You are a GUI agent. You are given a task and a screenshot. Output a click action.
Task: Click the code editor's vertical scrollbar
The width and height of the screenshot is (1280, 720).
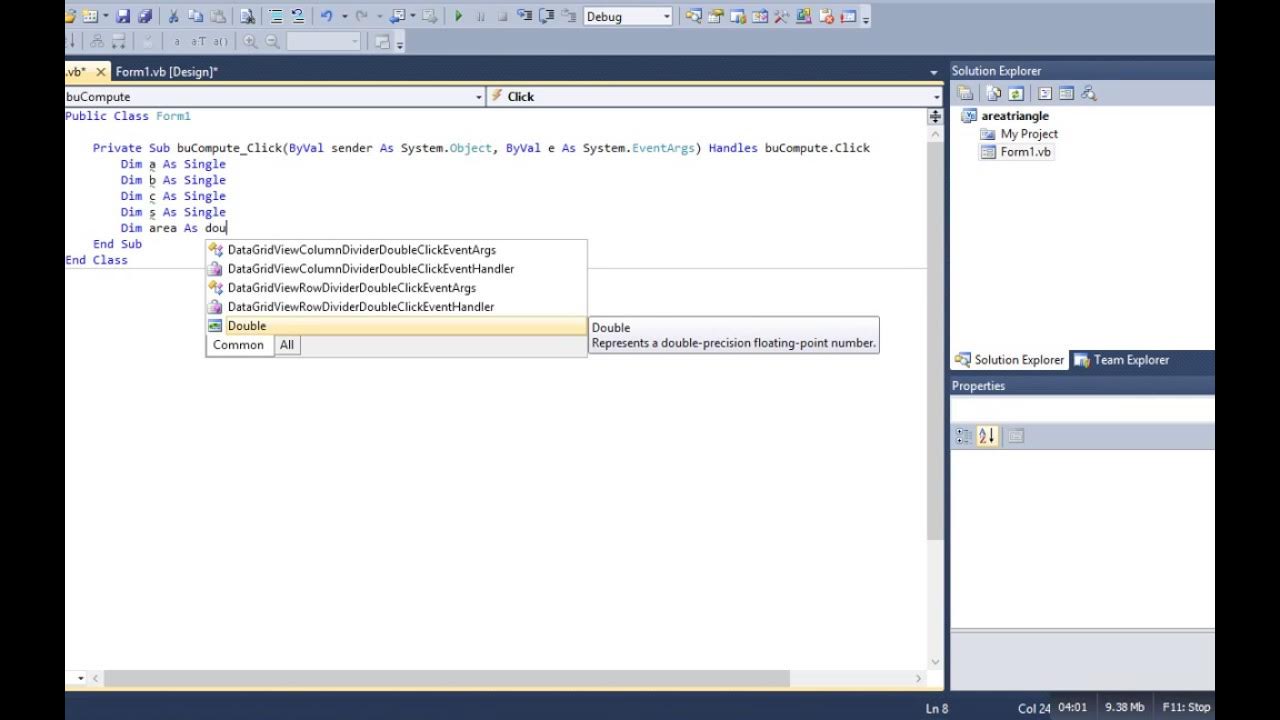tap(935, 340)
